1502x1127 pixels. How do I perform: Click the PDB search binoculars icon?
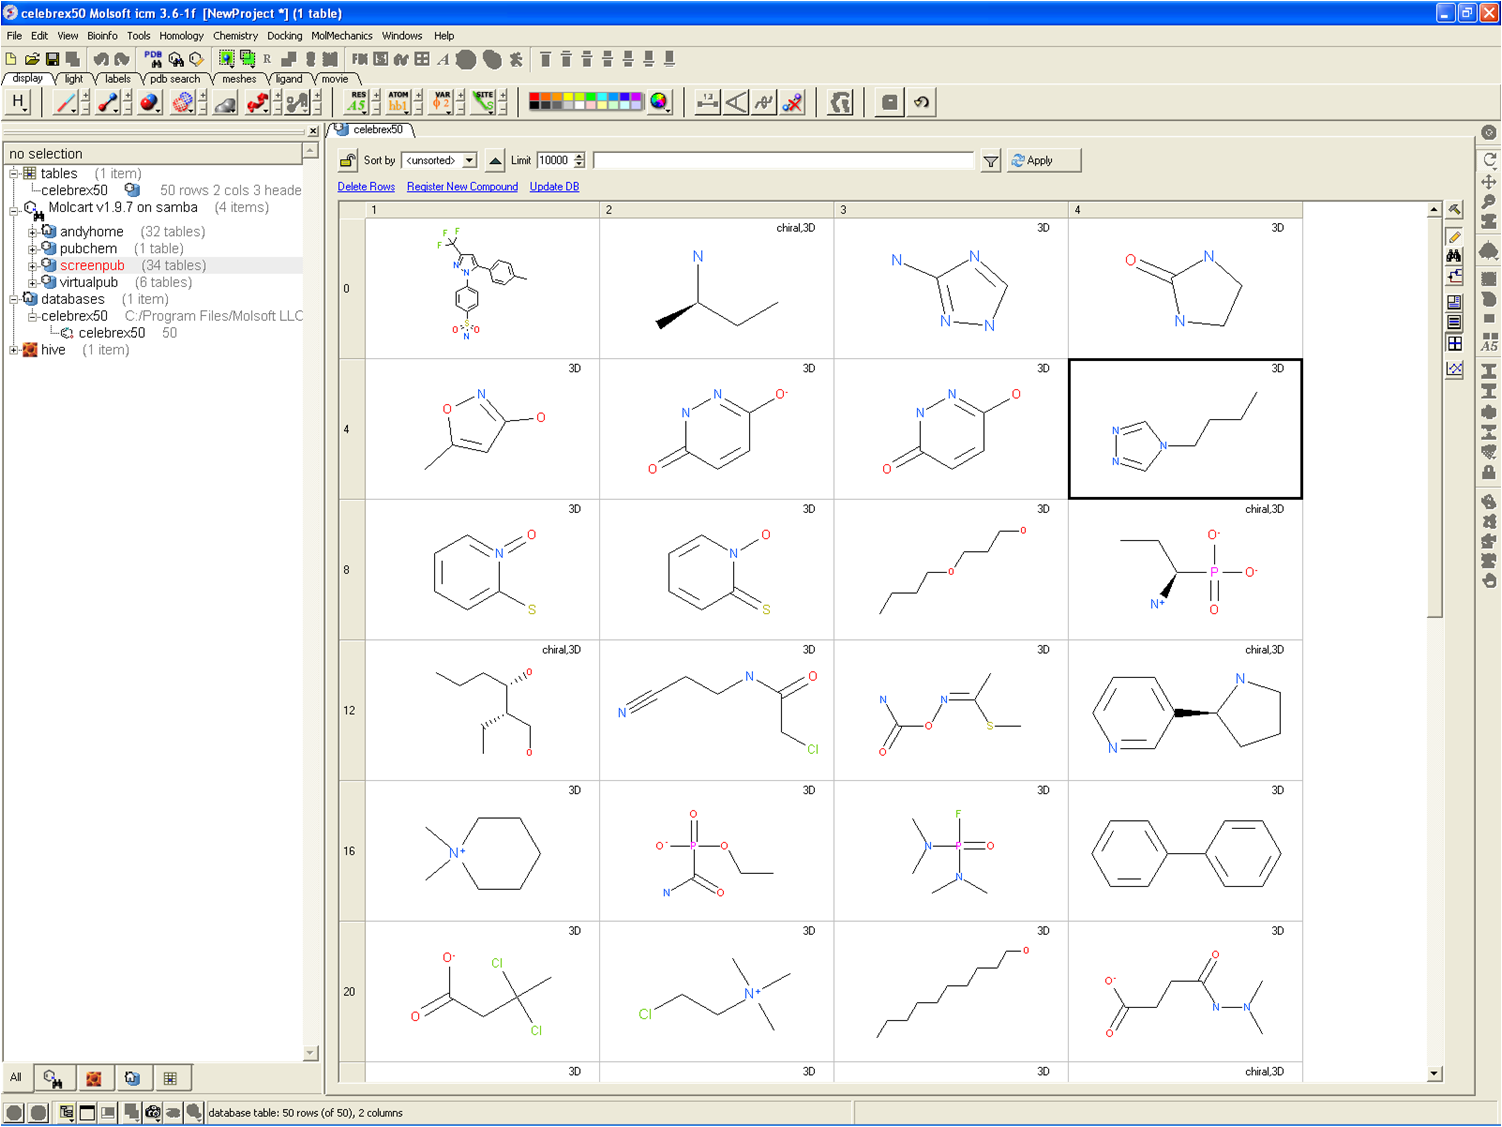coord(153,59)
